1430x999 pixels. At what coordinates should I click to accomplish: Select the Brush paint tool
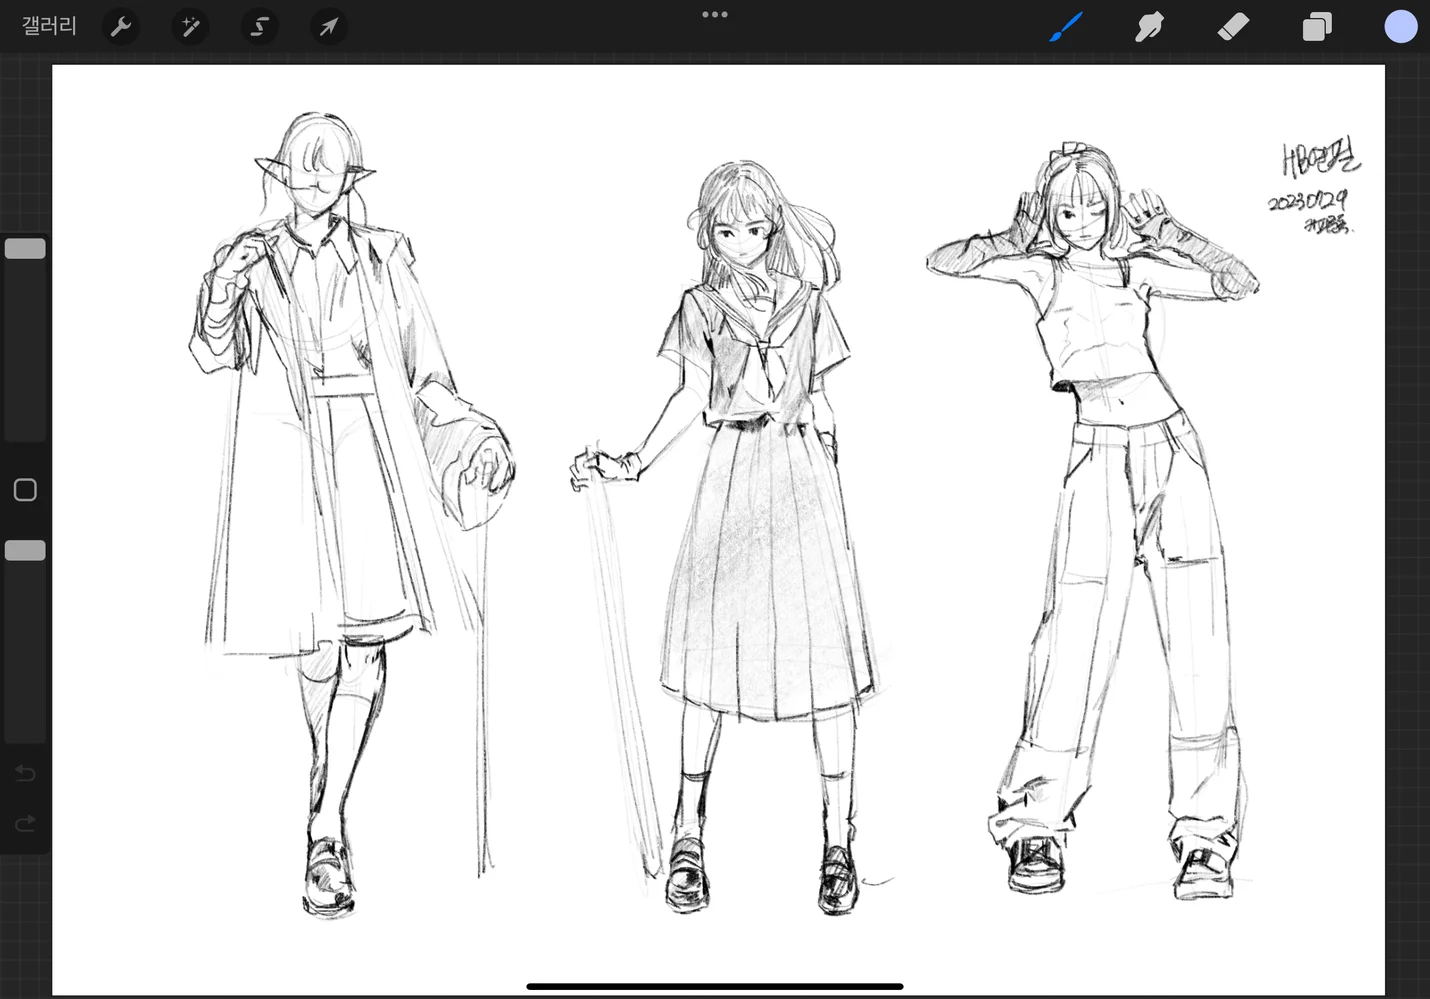point(1066,27)
